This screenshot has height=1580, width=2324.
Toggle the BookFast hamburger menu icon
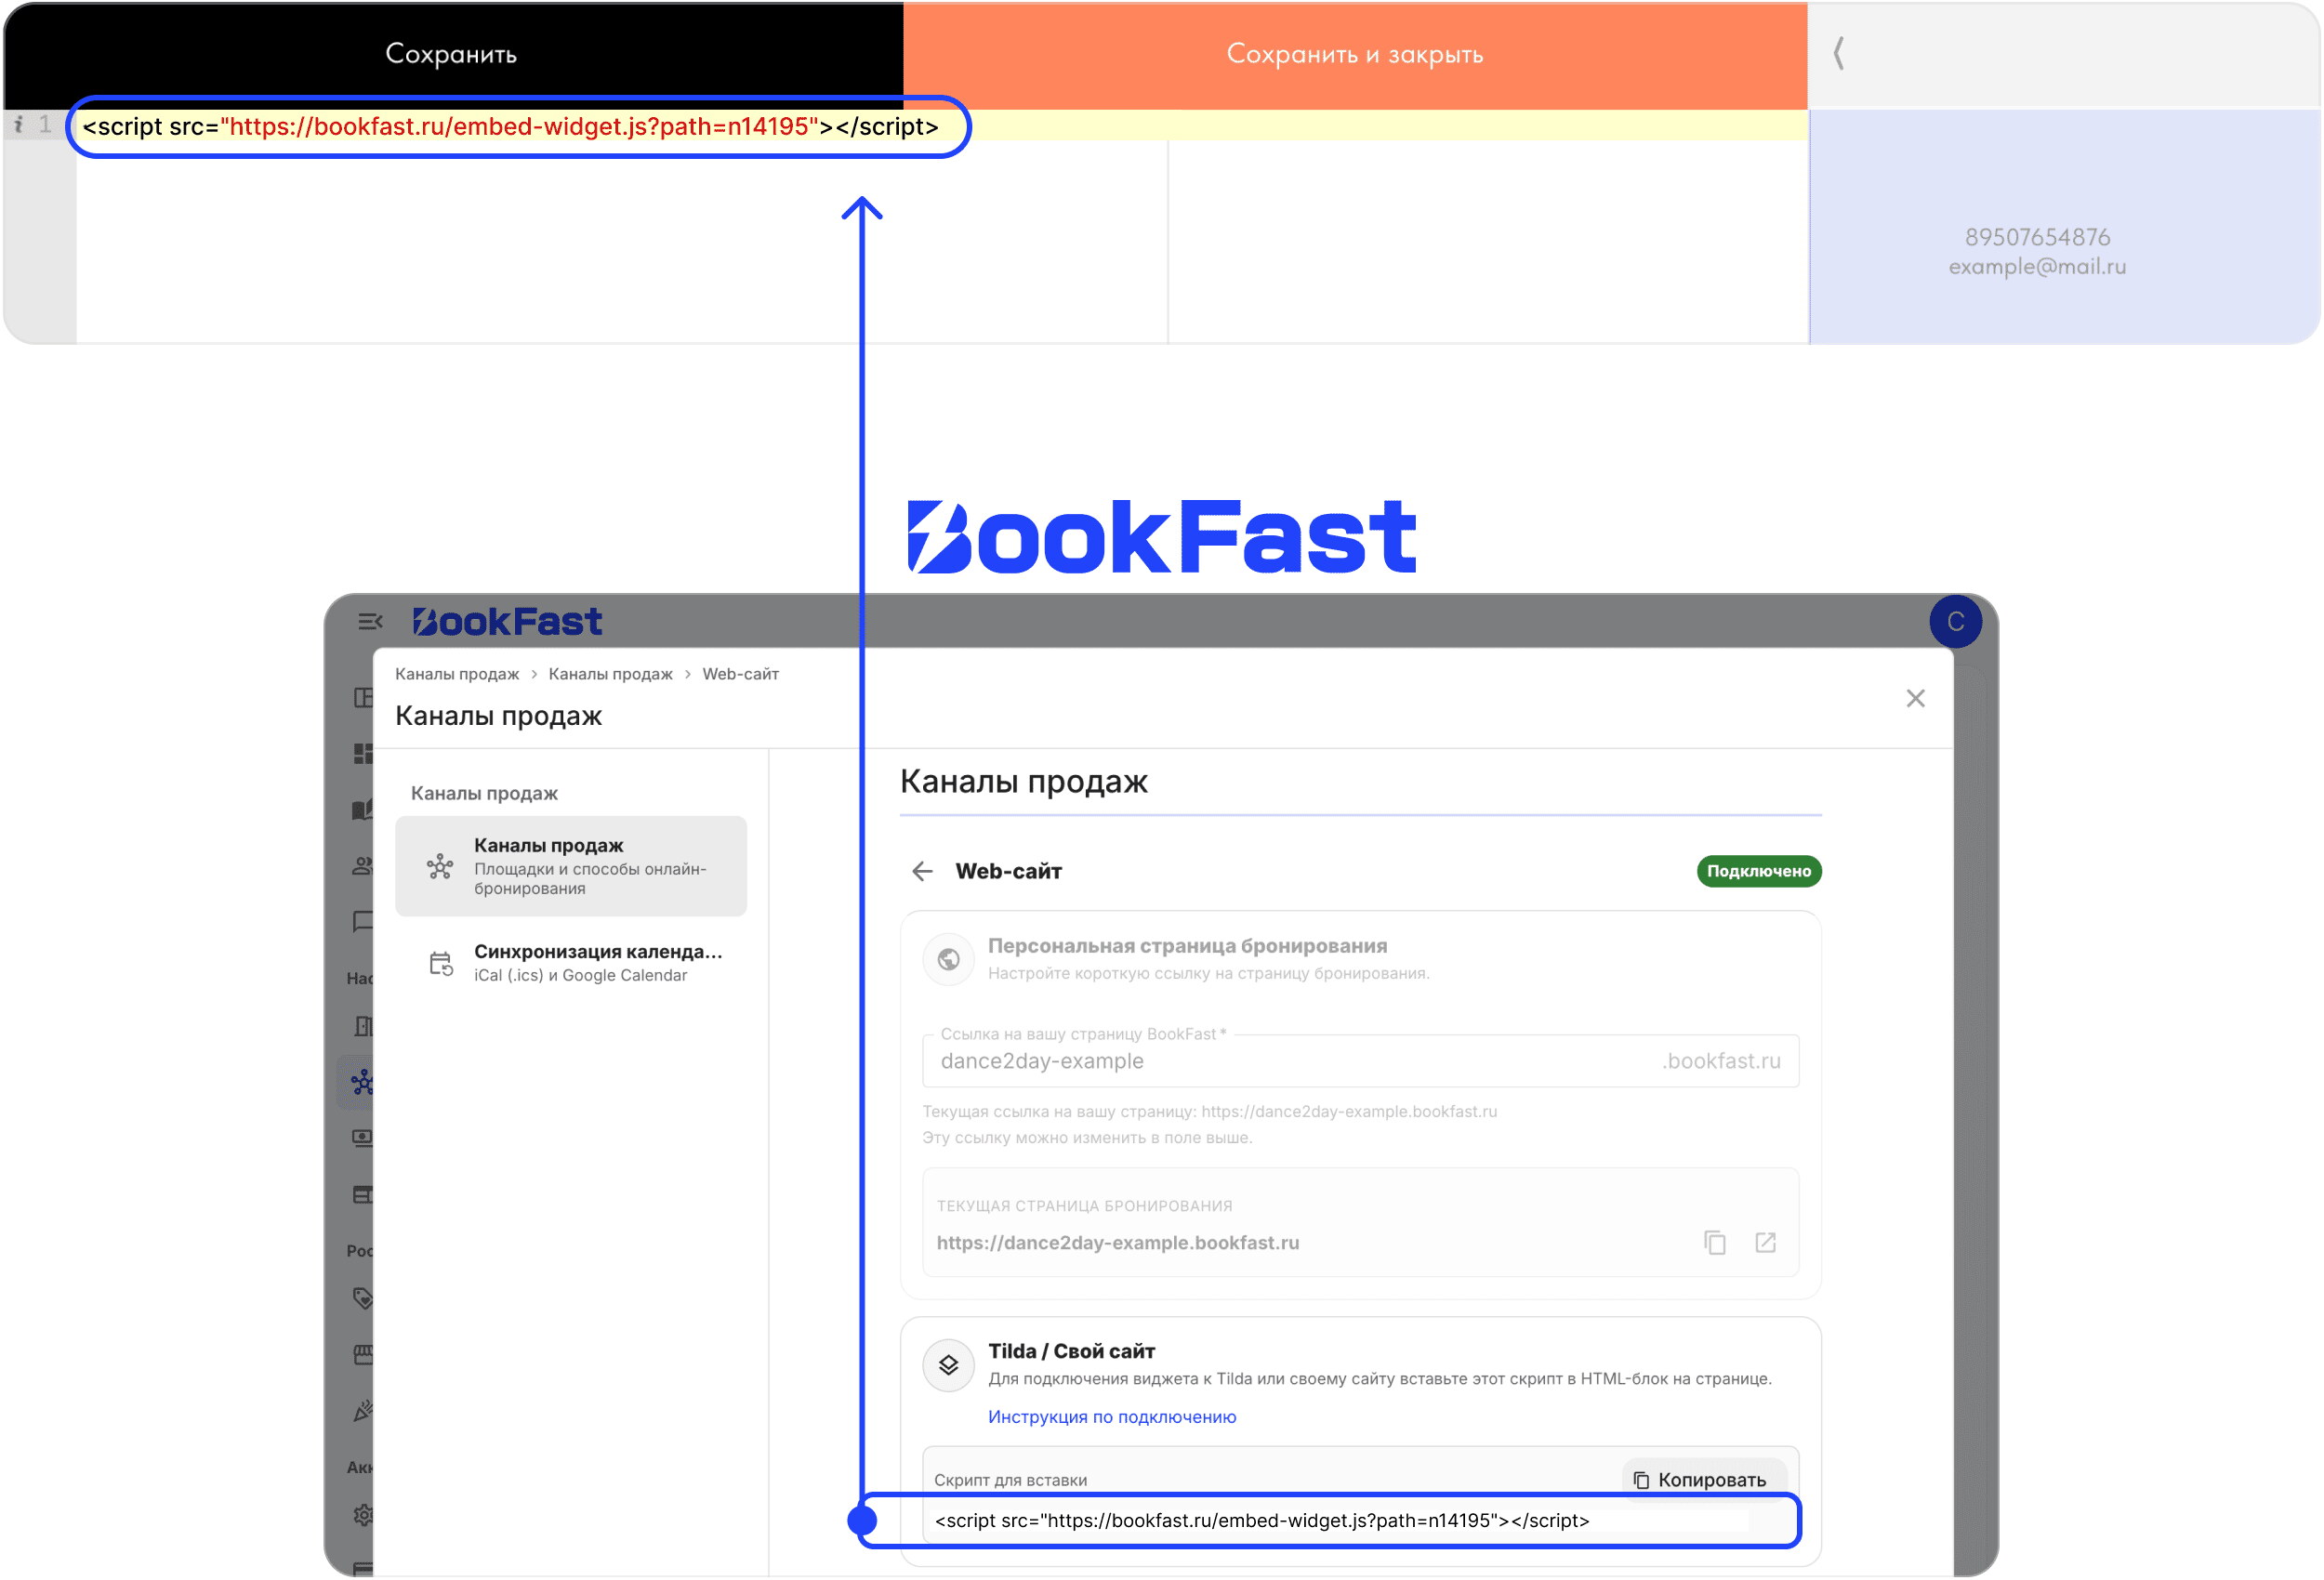[370, 621]
